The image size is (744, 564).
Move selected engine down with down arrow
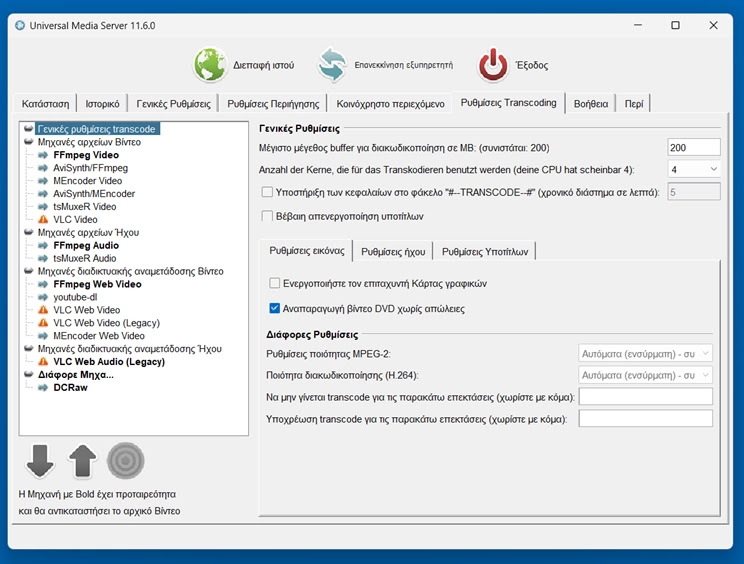40,461
